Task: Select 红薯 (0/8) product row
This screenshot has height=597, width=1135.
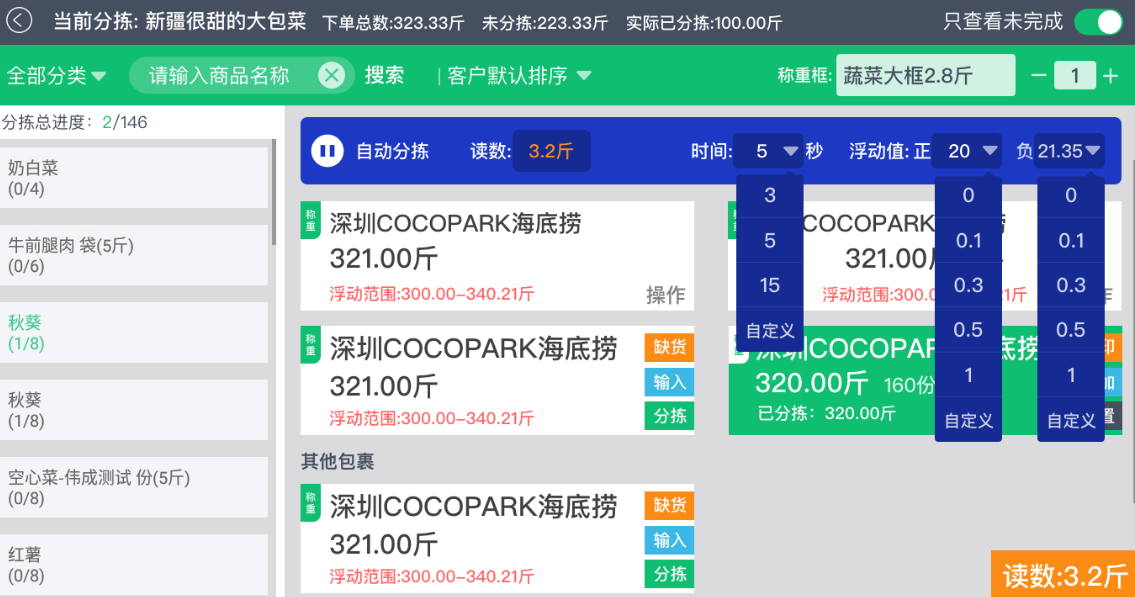Action: click(134, 565)
